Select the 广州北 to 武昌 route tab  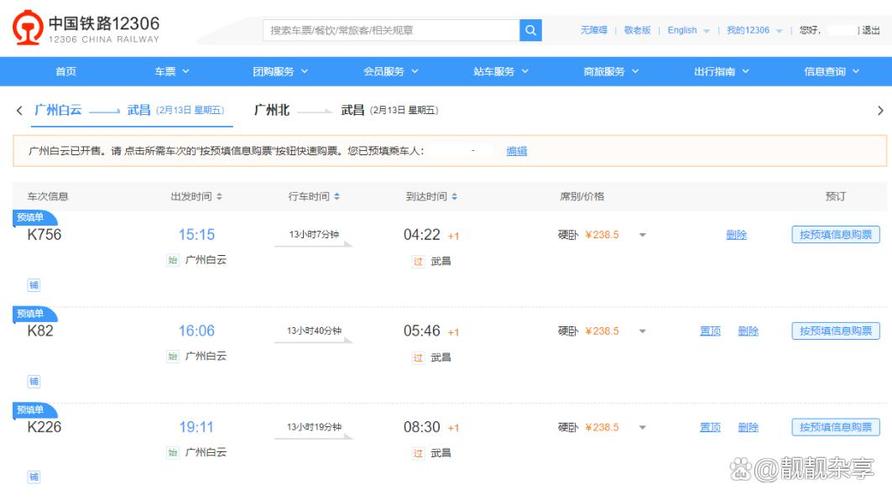[x=346, y=110]
